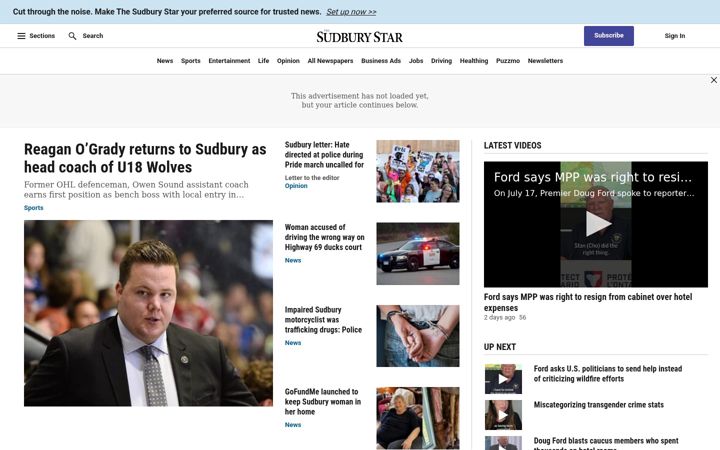Read the Sudbury letter about Pride march
The height and width of the screenshot is (450, 720).
[324, 155]
